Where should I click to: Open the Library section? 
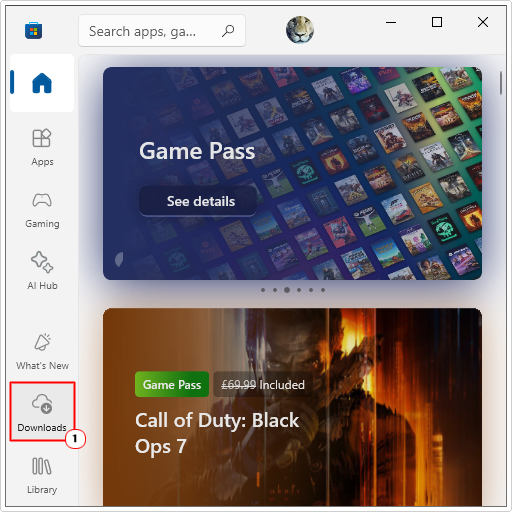(42, 475)
